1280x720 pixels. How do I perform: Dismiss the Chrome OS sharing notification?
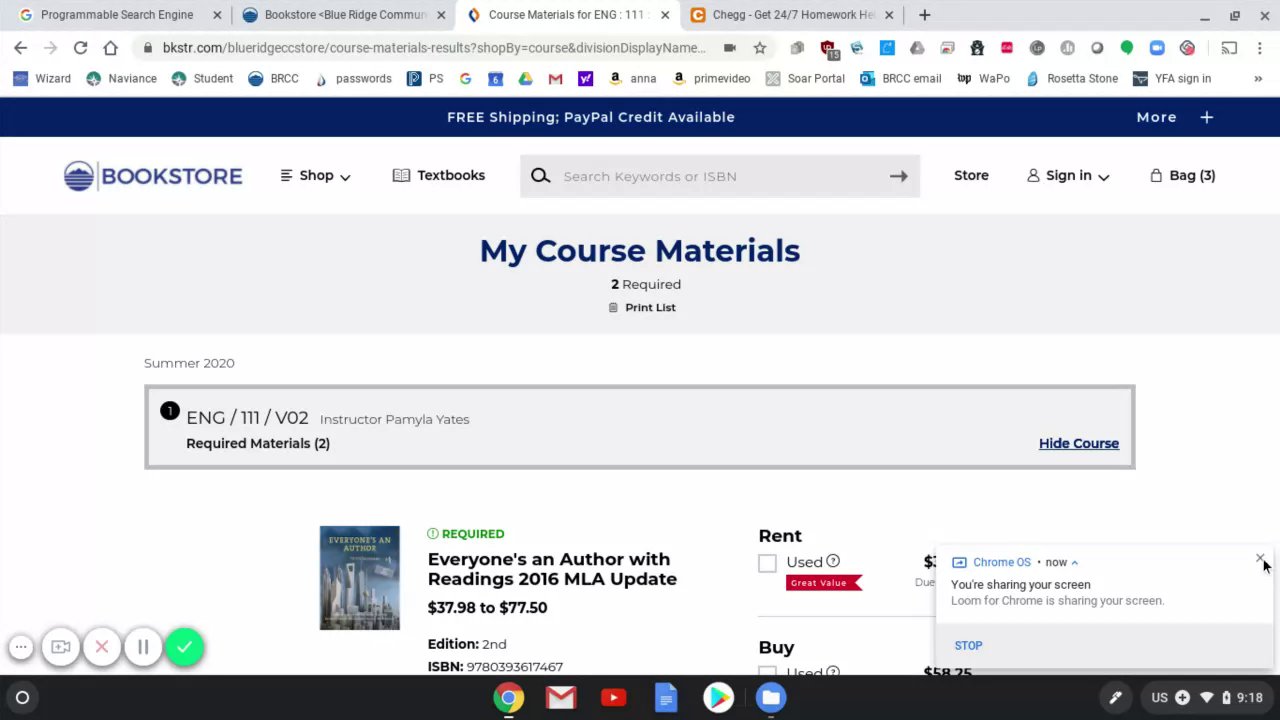(1260, 558)
